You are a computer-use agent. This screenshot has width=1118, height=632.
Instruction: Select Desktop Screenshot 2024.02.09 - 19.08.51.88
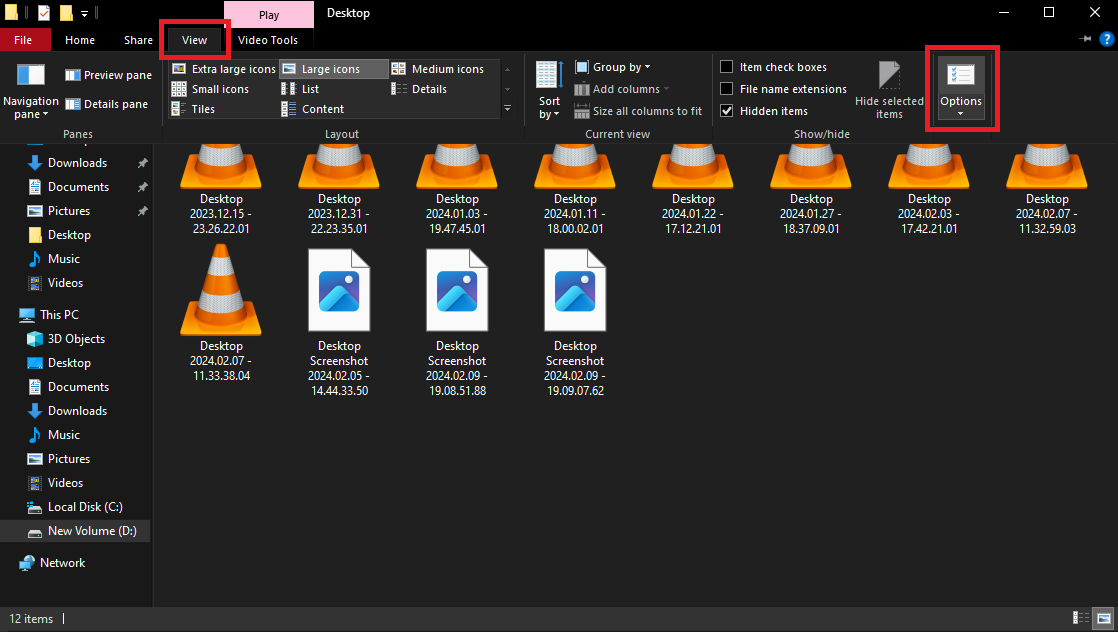point(457,321)
